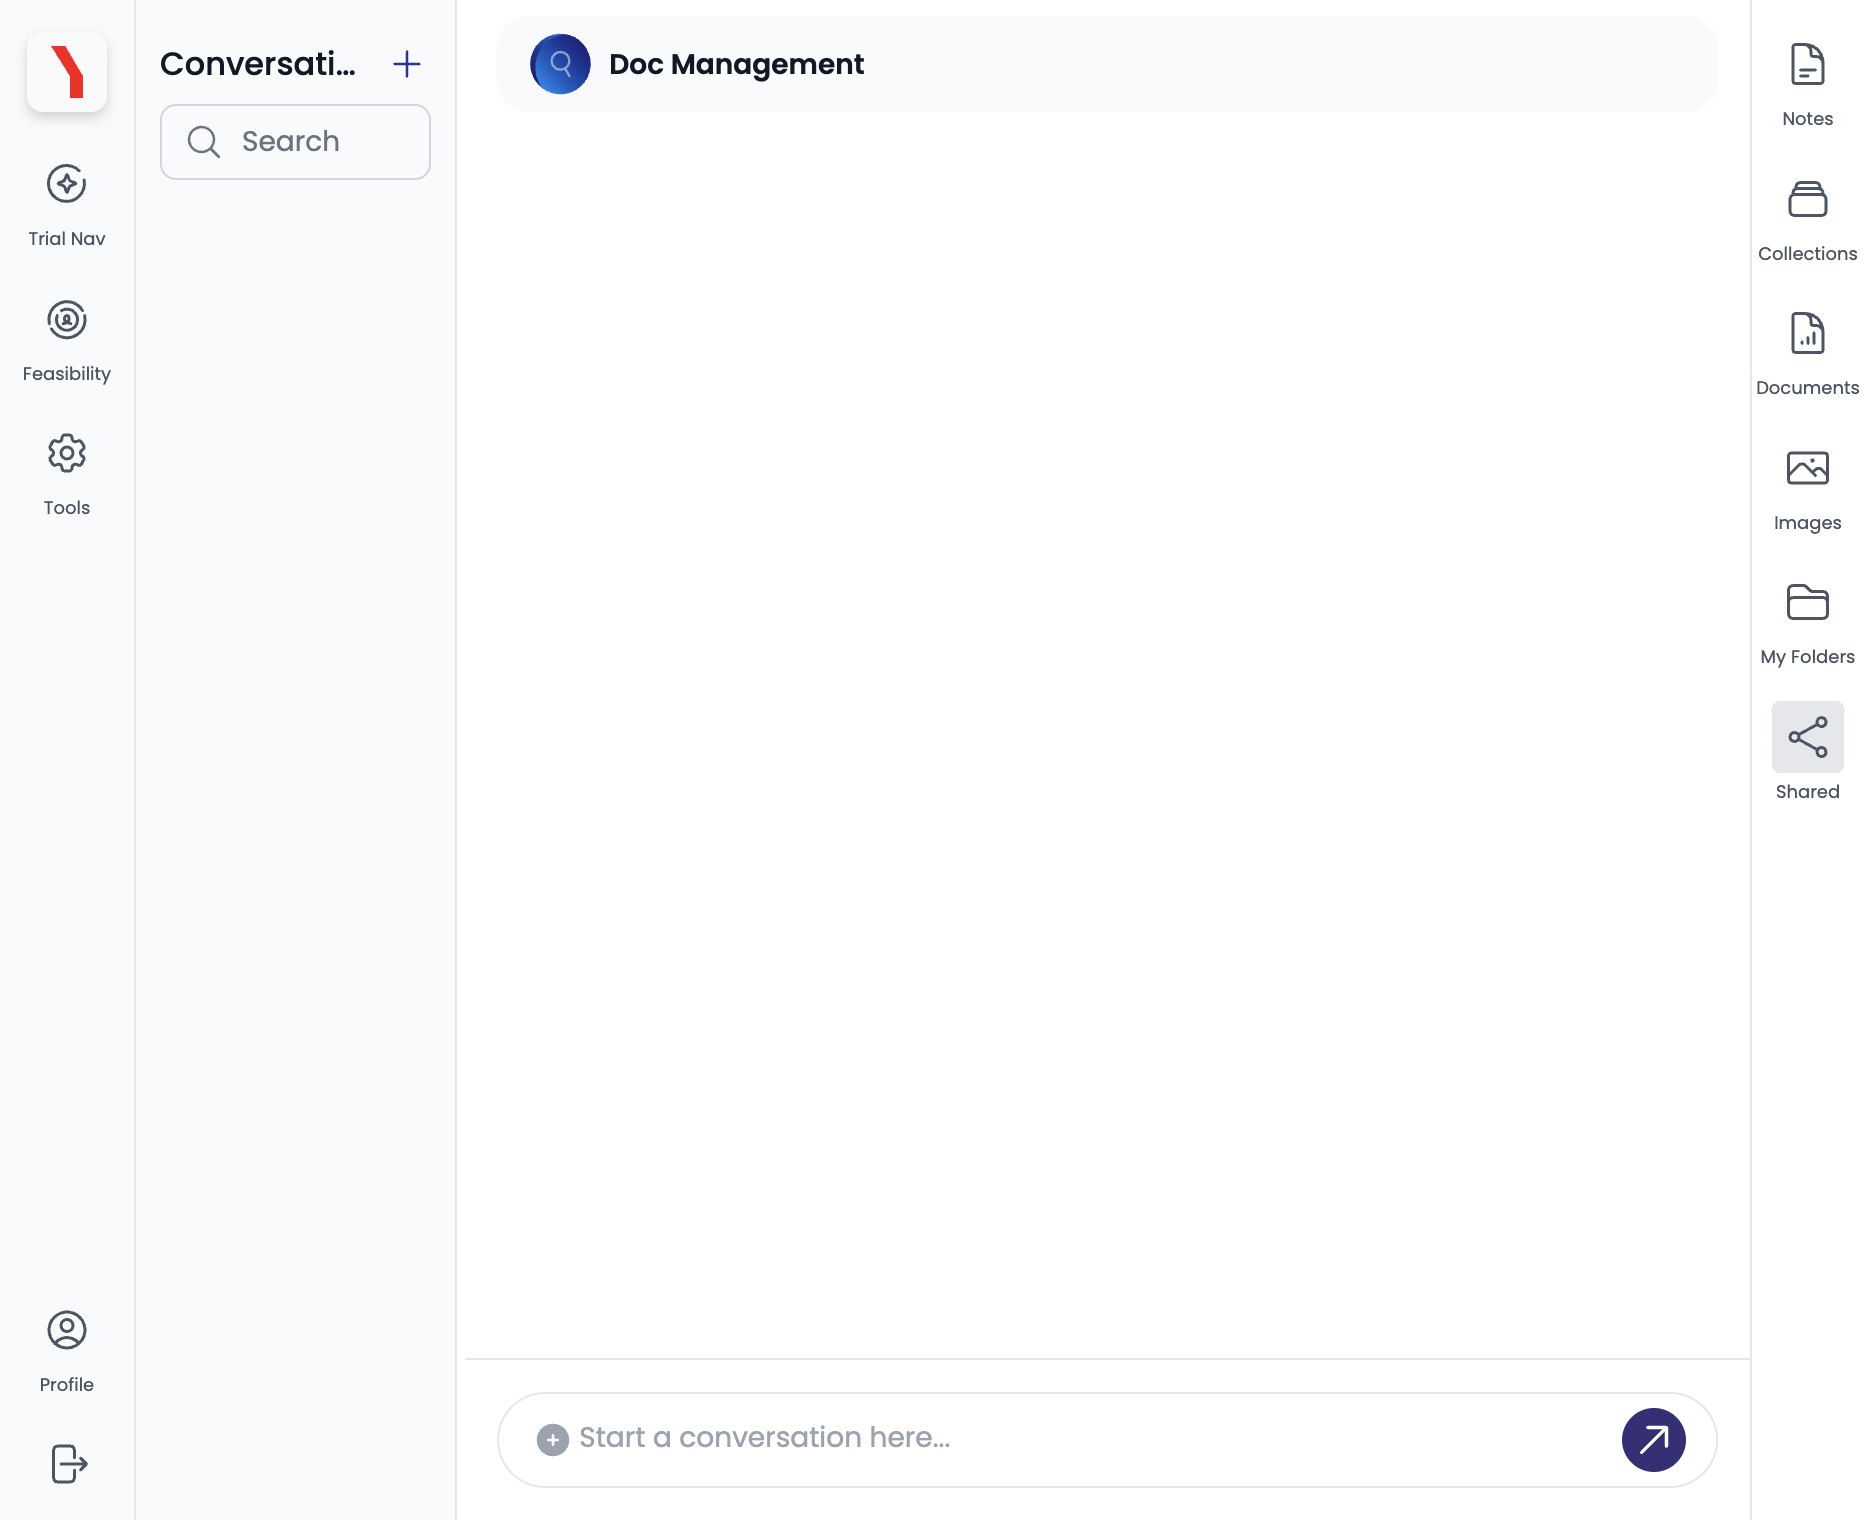Open the Shared panel
The height and width of the screenshot is (1520, 1864).
click(x=1808, y=752)
